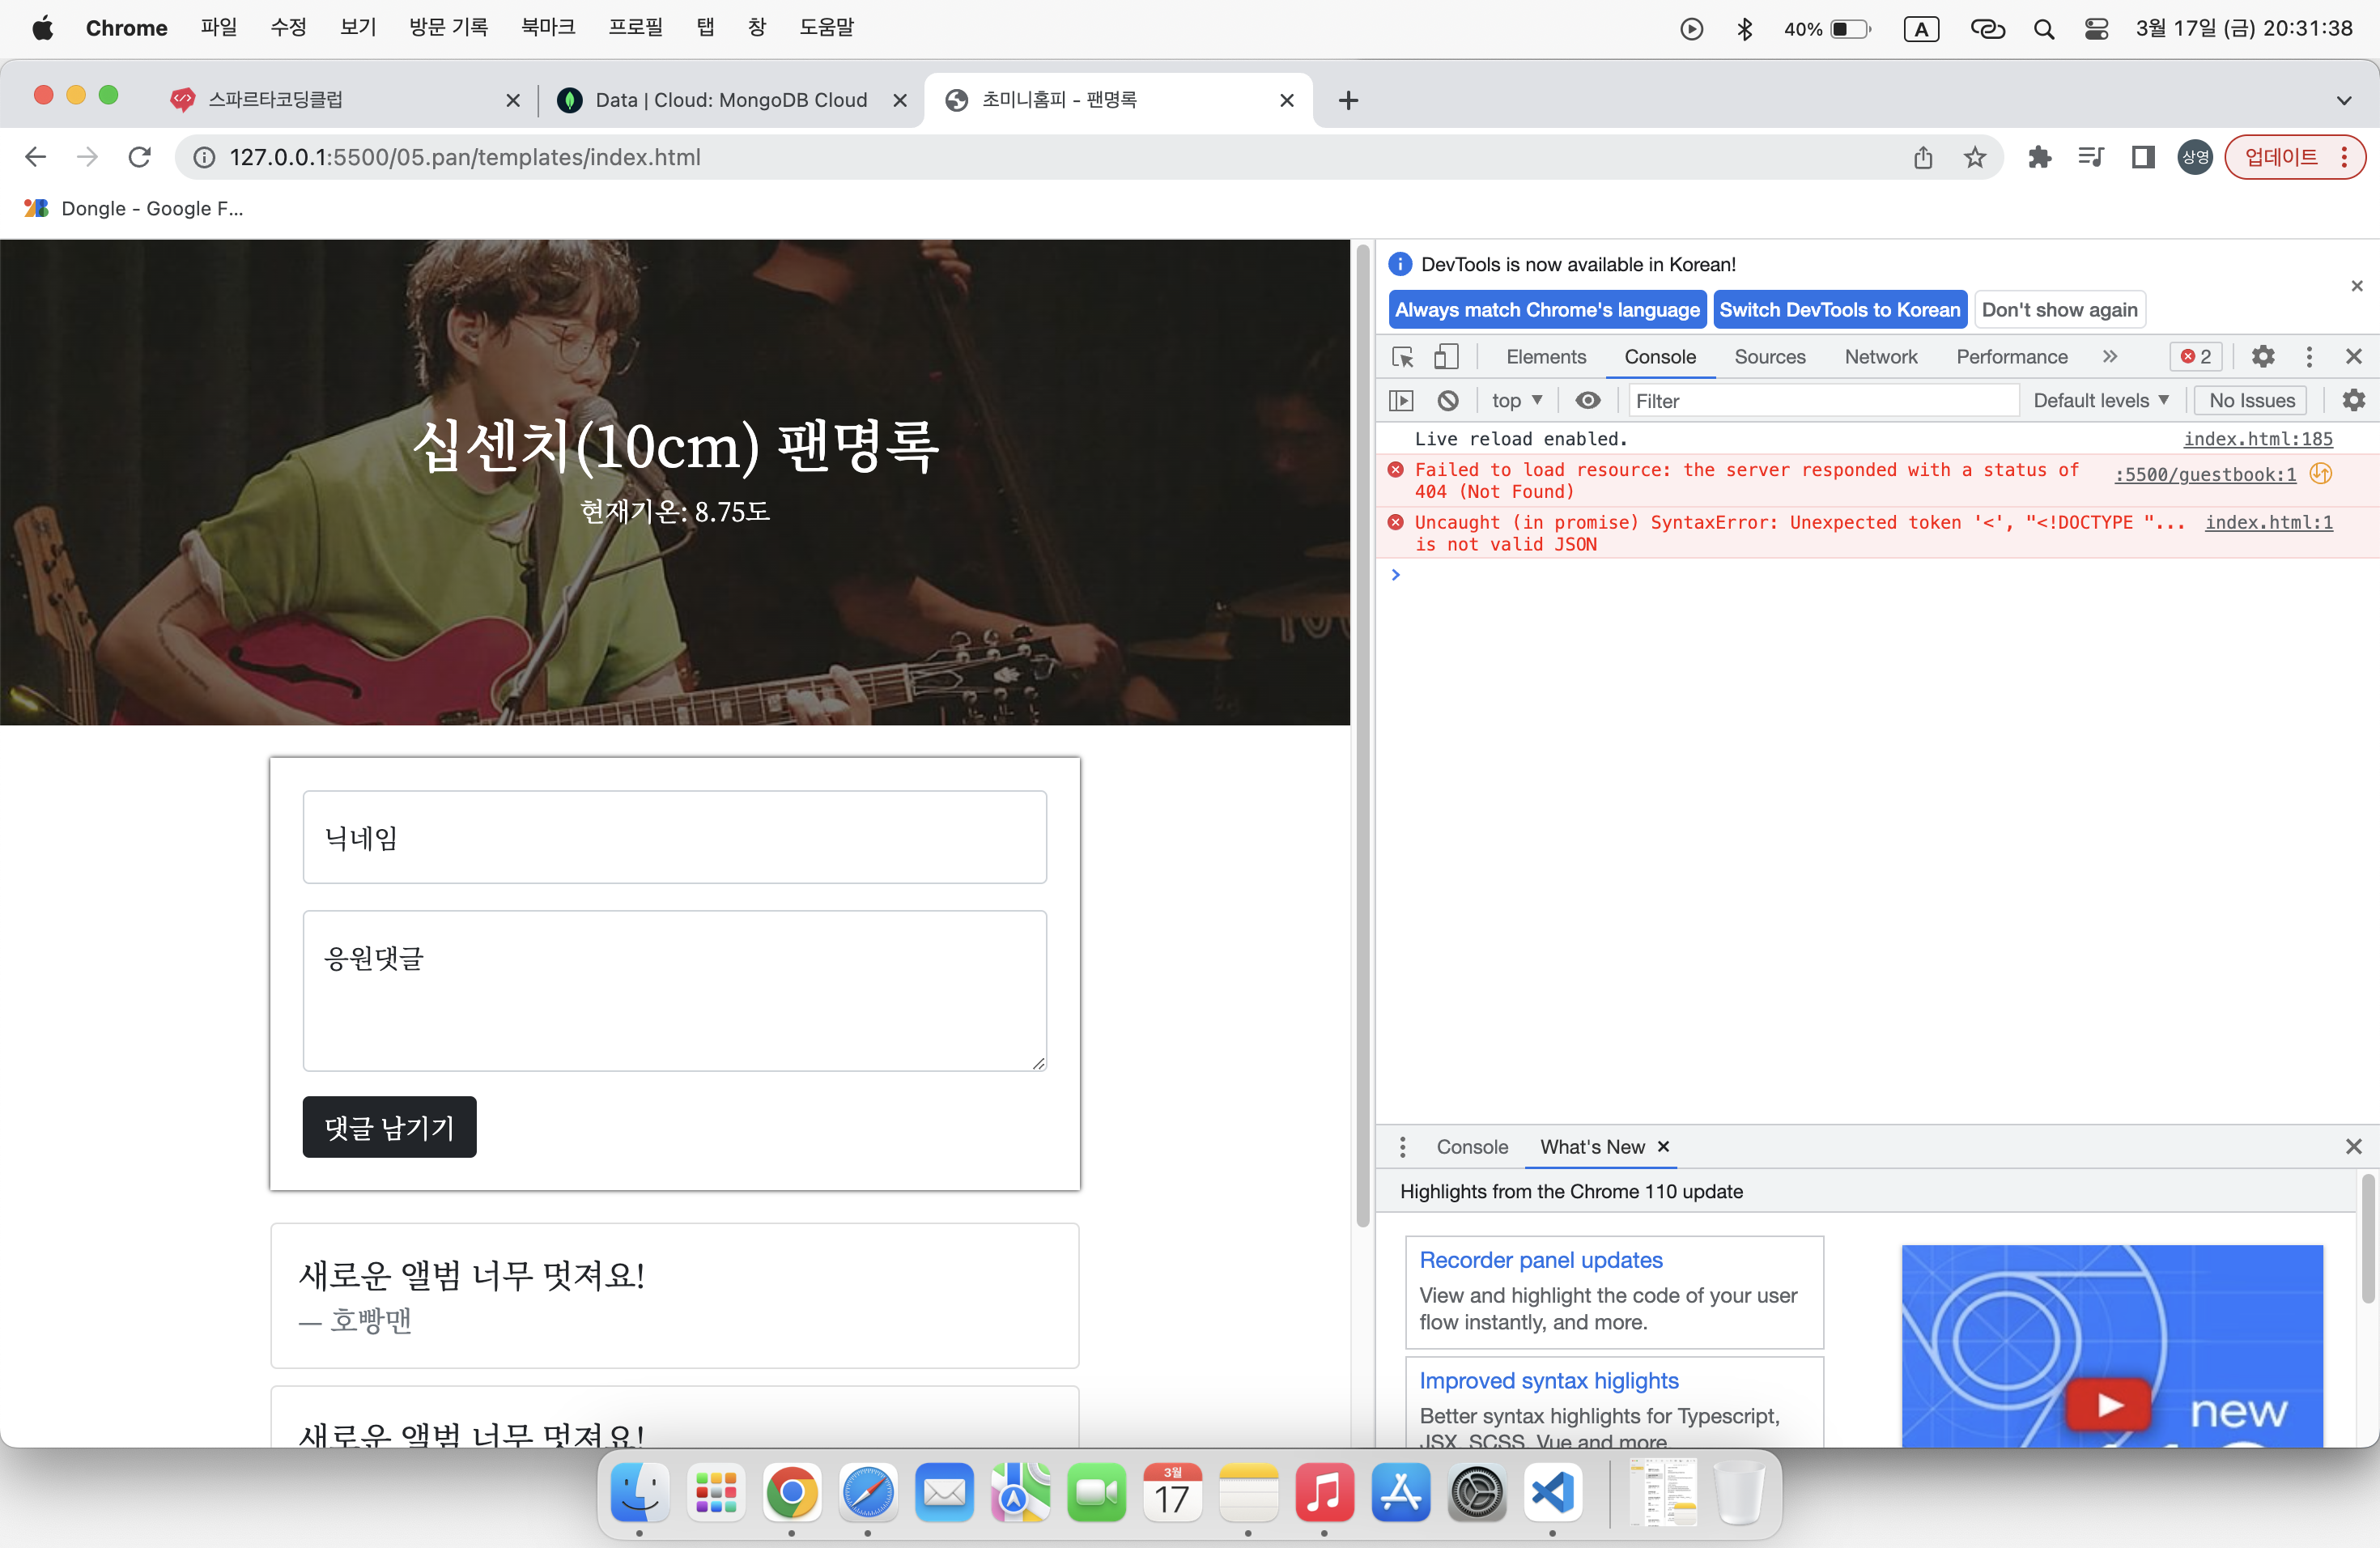The width and height of the screenshot is (2380, 1548).
Task: Switch to the Elements tab
Action: [x=1545, y=357]
